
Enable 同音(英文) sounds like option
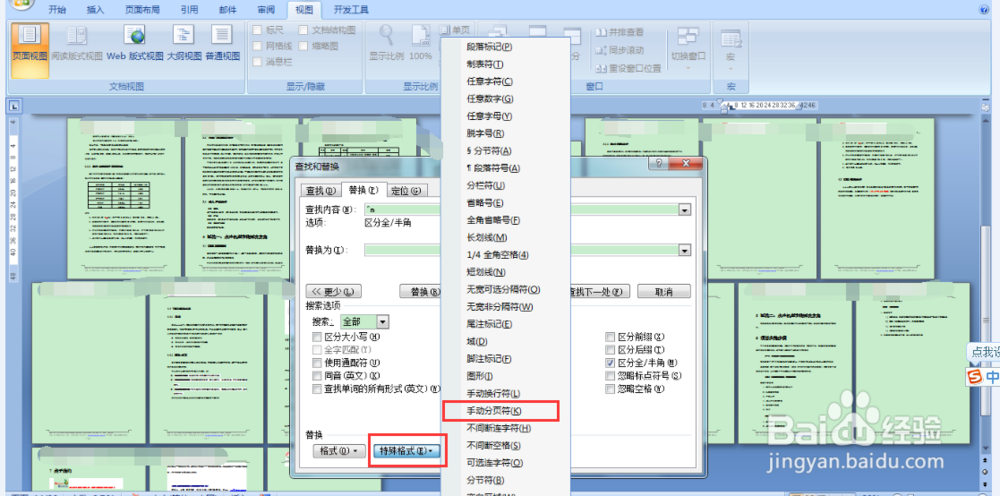click(x=317, y=376)
